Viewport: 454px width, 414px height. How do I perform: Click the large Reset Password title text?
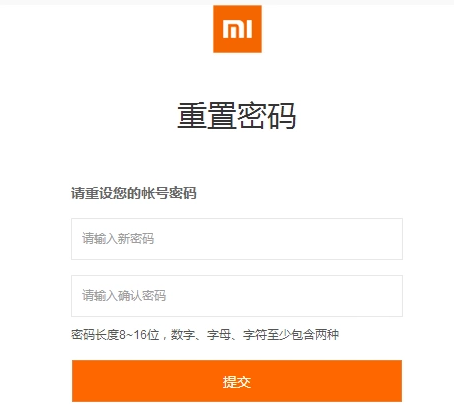237,116
